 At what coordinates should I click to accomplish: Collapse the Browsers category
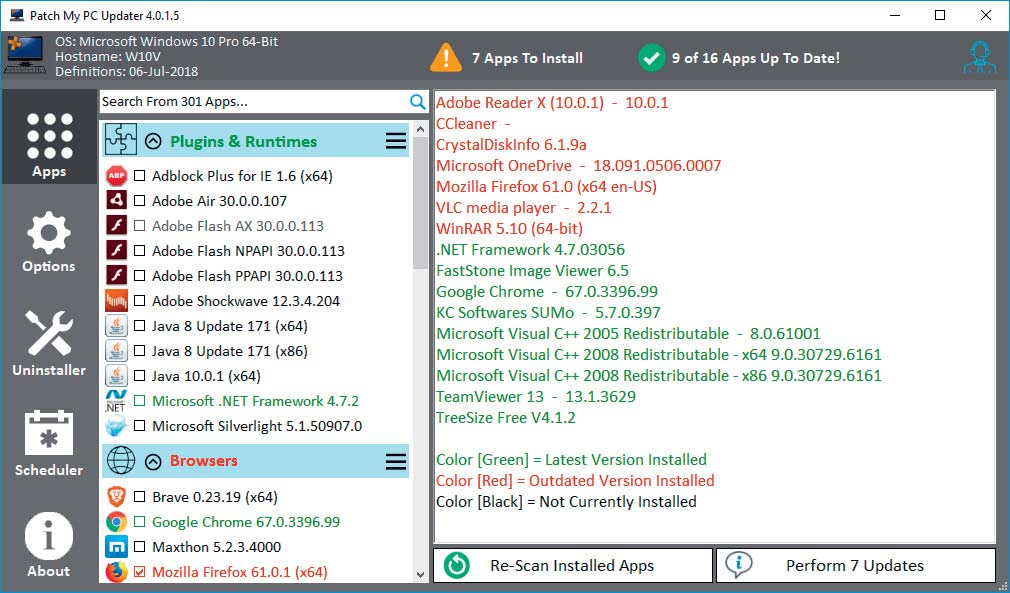pyautogui.click(x=153, y=461)
